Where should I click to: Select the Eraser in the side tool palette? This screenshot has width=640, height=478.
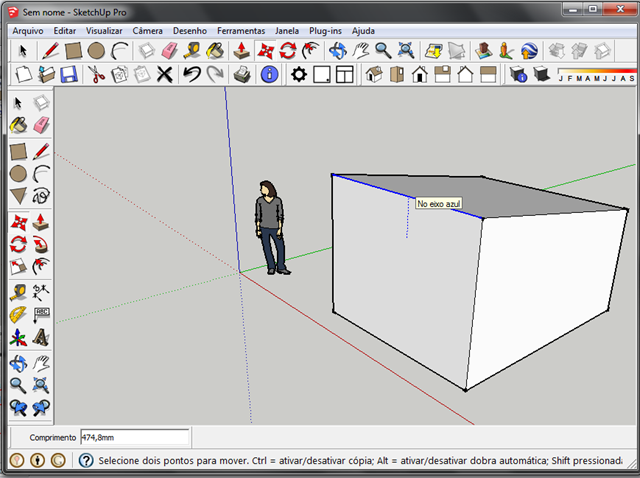(41, 125)
